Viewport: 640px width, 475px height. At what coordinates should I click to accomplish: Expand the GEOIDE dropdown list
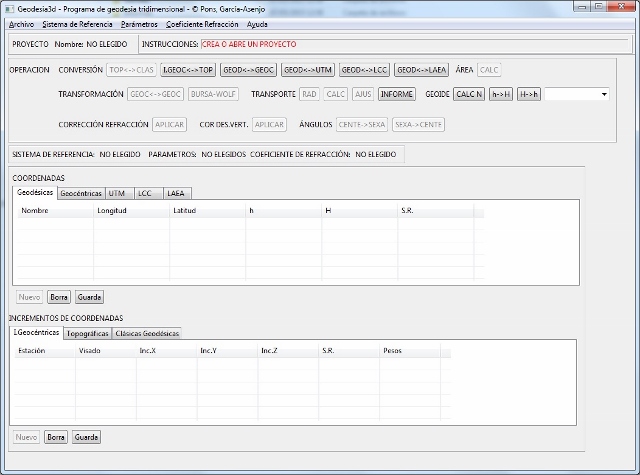604,94
